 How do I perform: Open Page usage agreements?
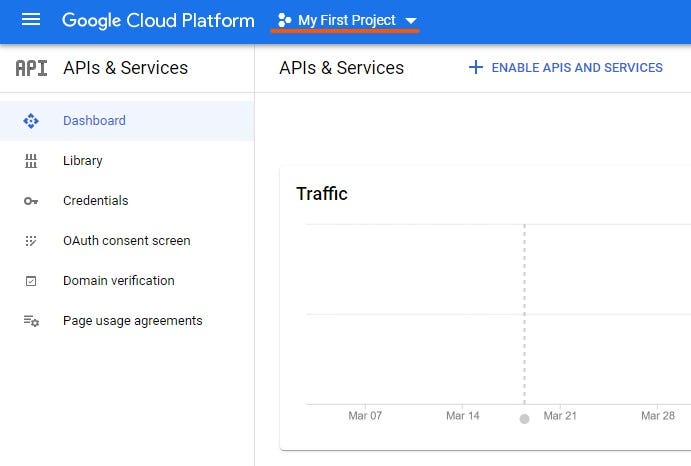127,321
